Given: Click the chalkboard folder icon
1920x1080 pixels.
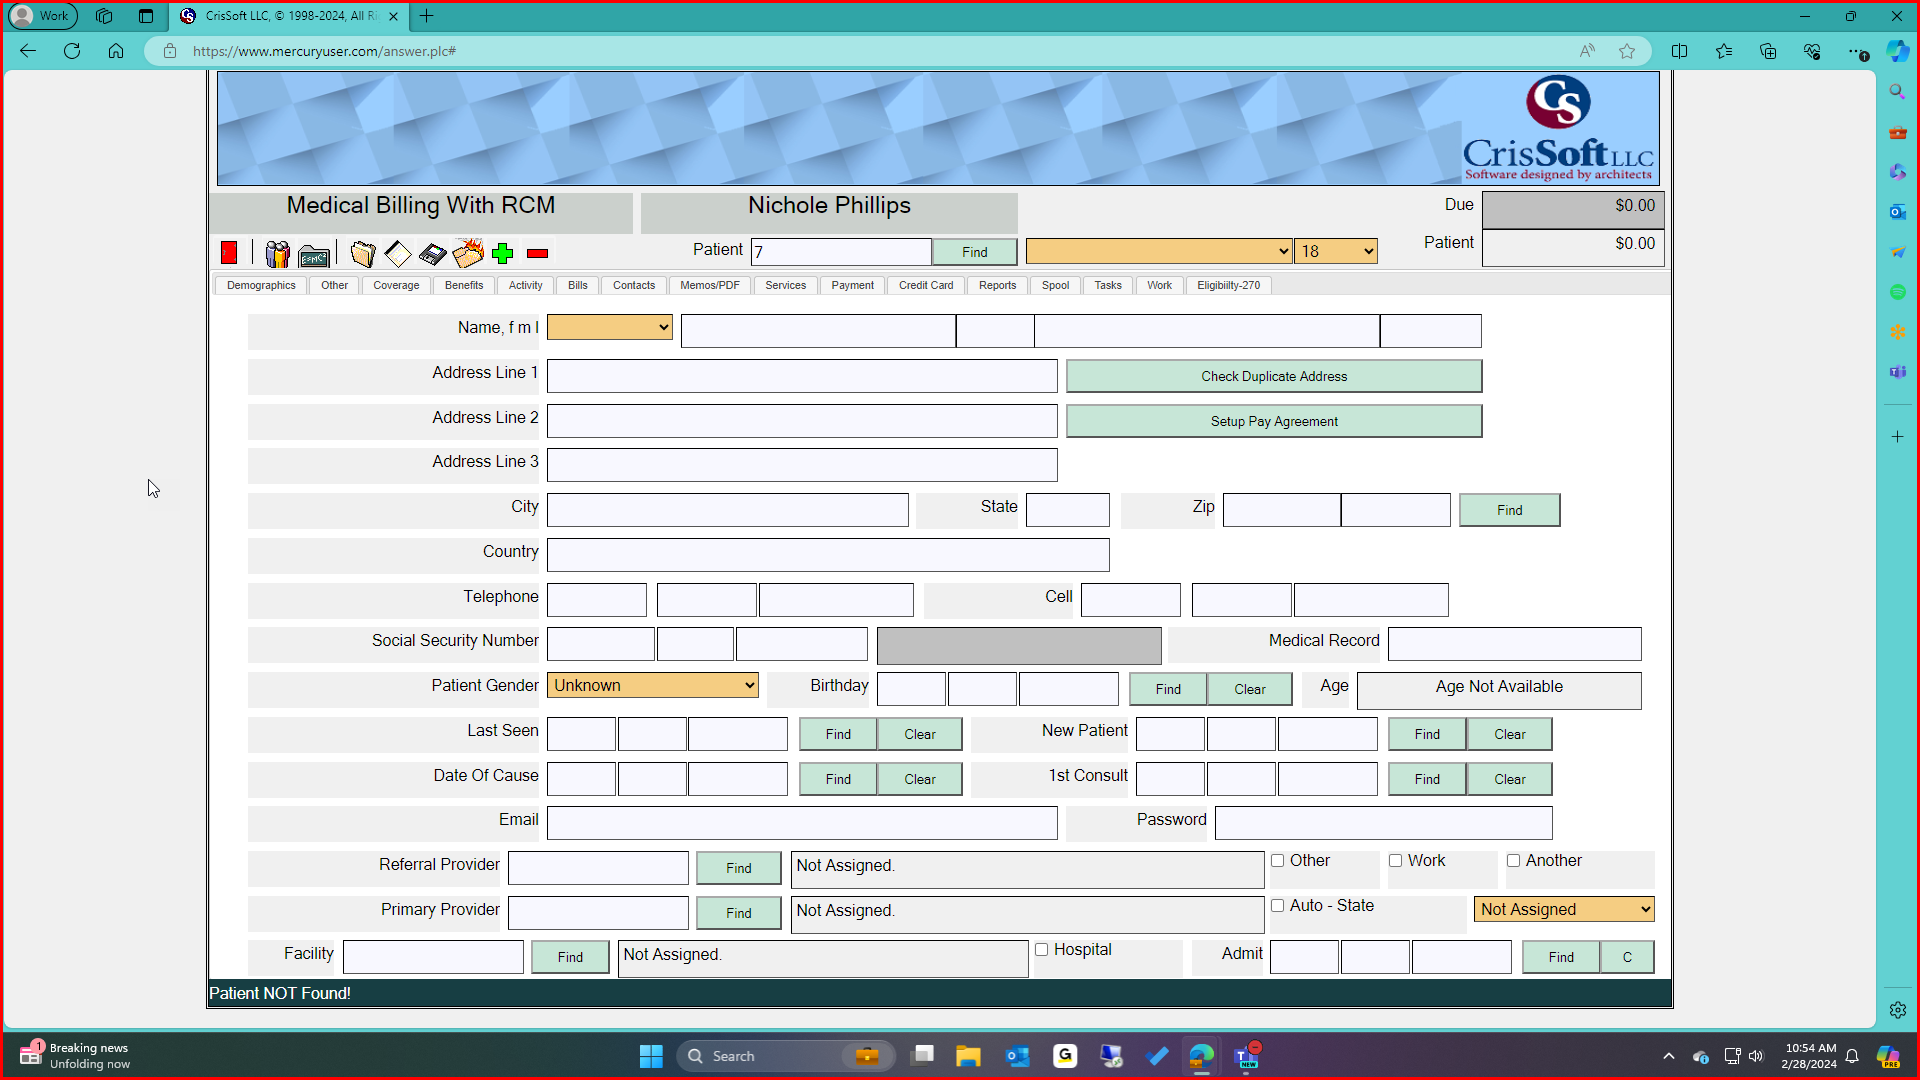Looking at the screenshot, I should coord(314,256).
